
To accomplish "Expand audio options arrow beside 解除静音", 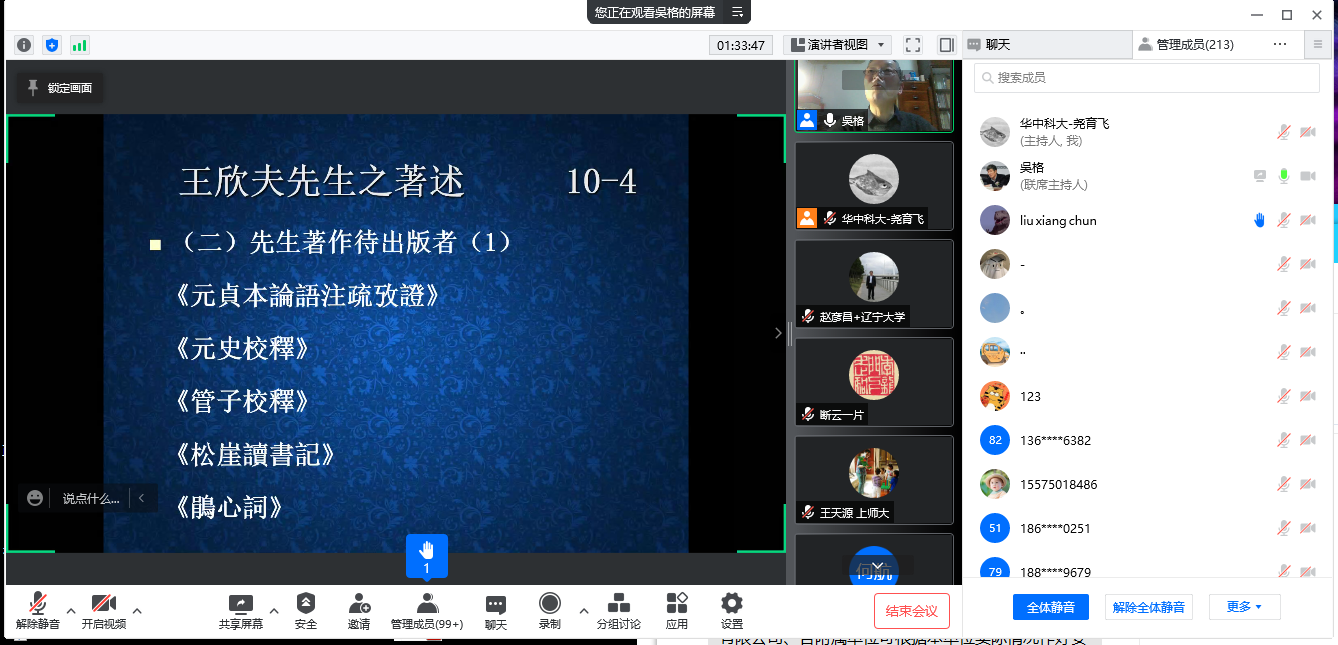I will click(x=70, y=611).
